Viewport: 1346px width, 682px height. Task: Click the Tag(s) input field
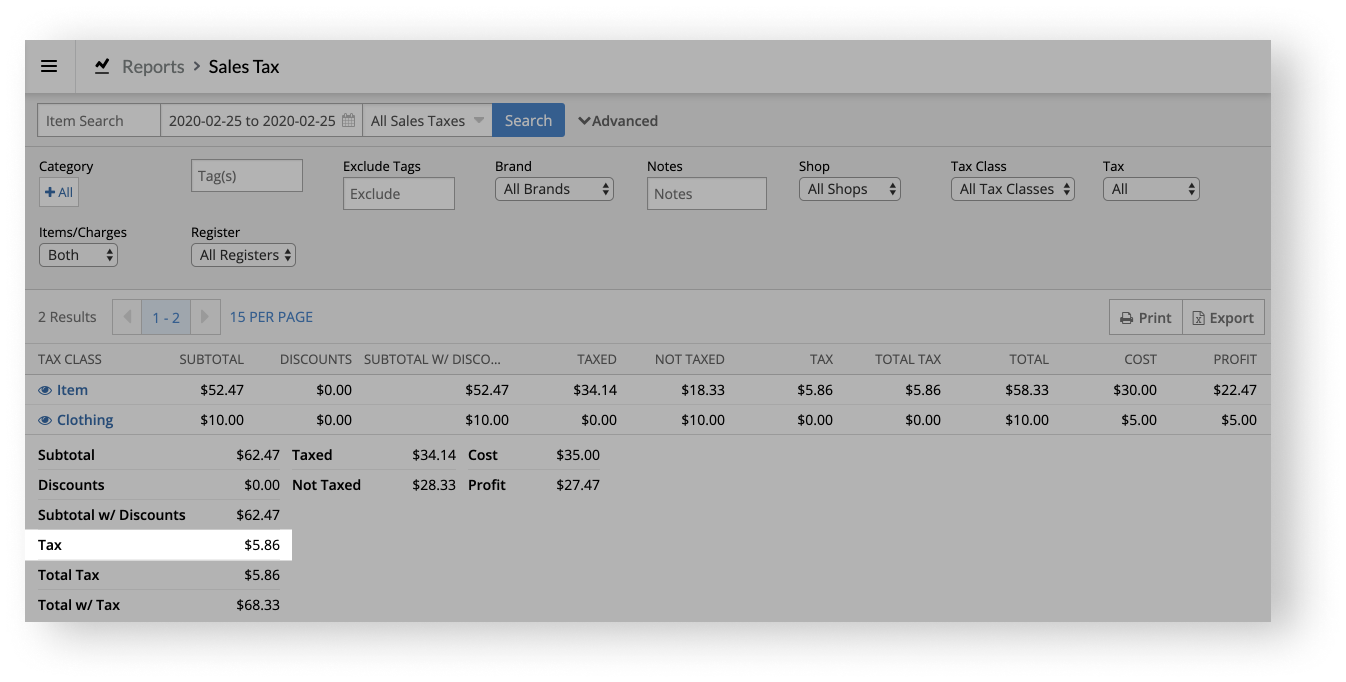247,175
